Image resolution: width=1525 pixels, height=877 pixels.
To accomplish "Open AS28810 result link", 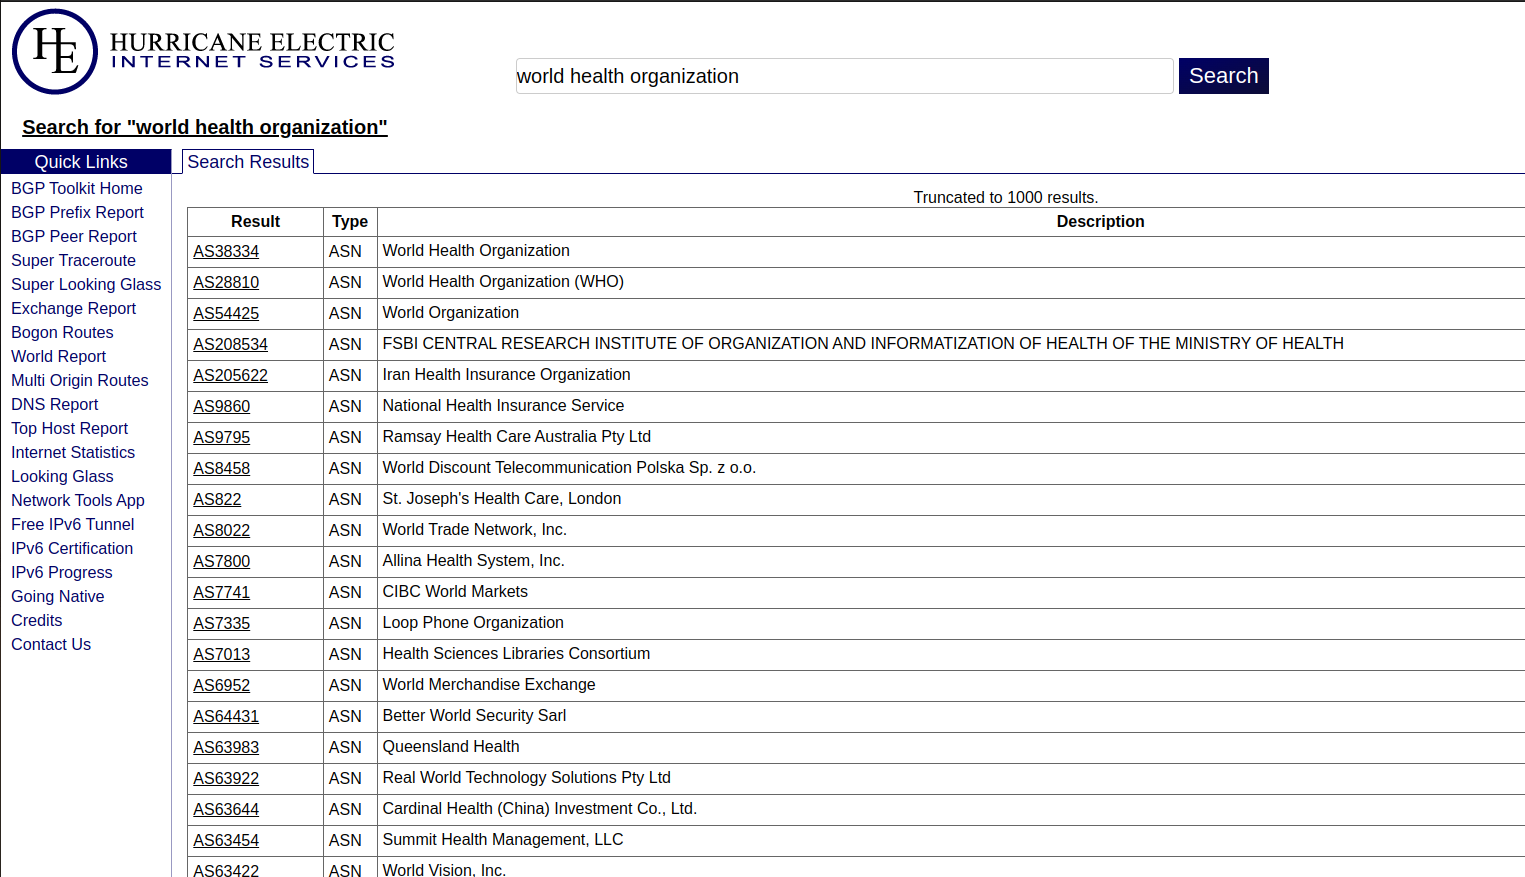I will (226, 282).
